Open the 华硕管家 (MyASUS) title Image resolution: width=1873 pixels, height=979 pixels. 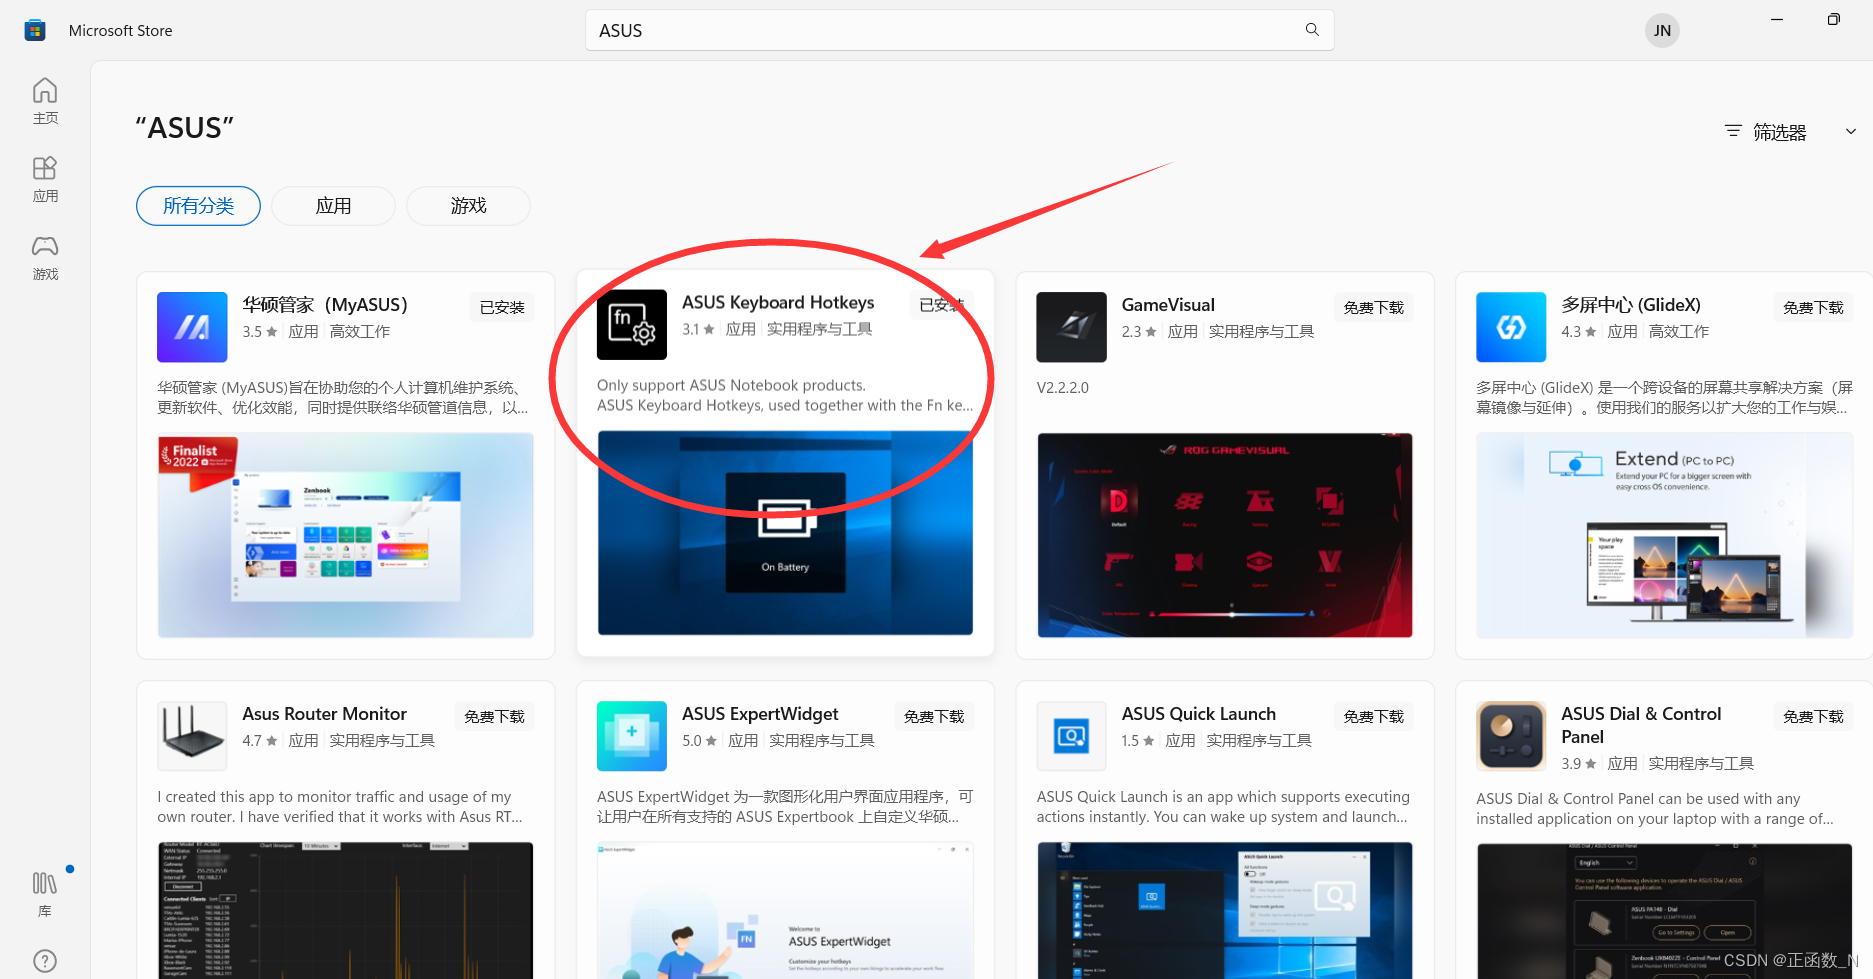click(x=325, y=305)
